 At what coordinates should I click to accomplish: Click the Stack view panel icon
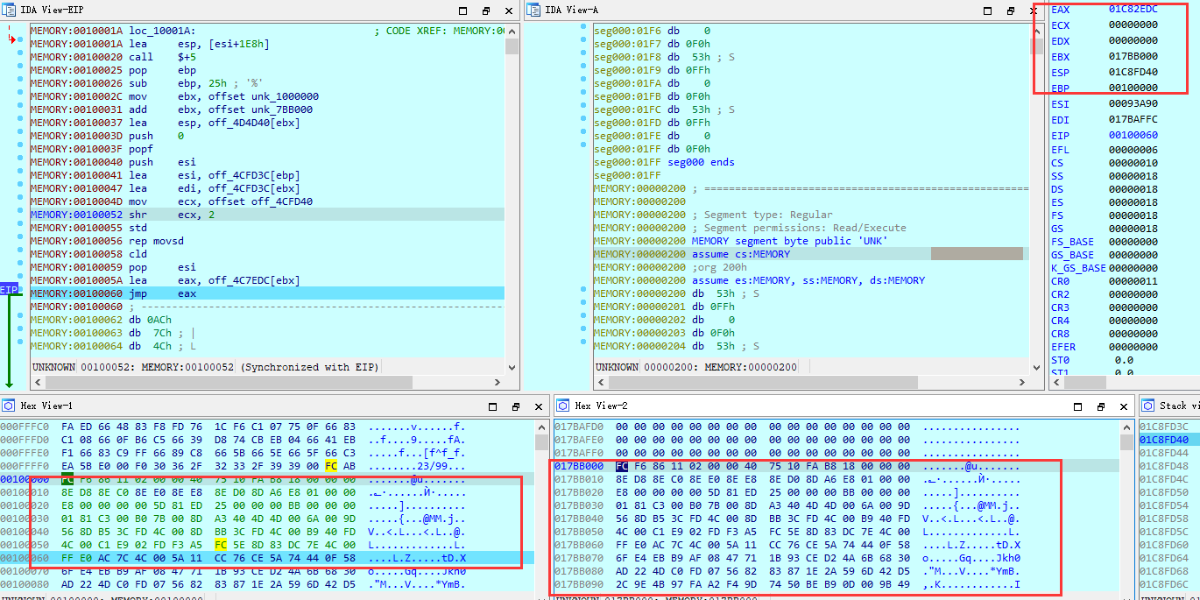pyautogui.click(x=1148, y=406)
